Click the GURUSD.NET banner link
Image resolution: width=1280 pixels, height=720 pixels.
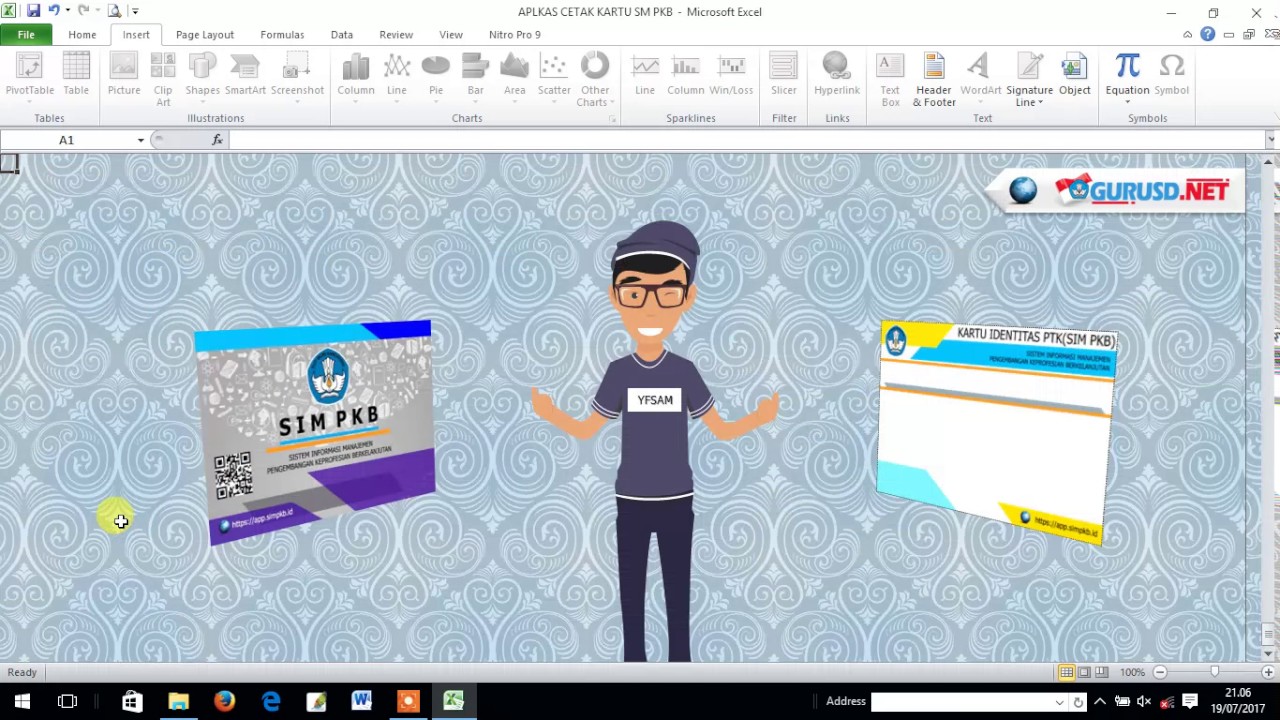(x=1115, y=190)
